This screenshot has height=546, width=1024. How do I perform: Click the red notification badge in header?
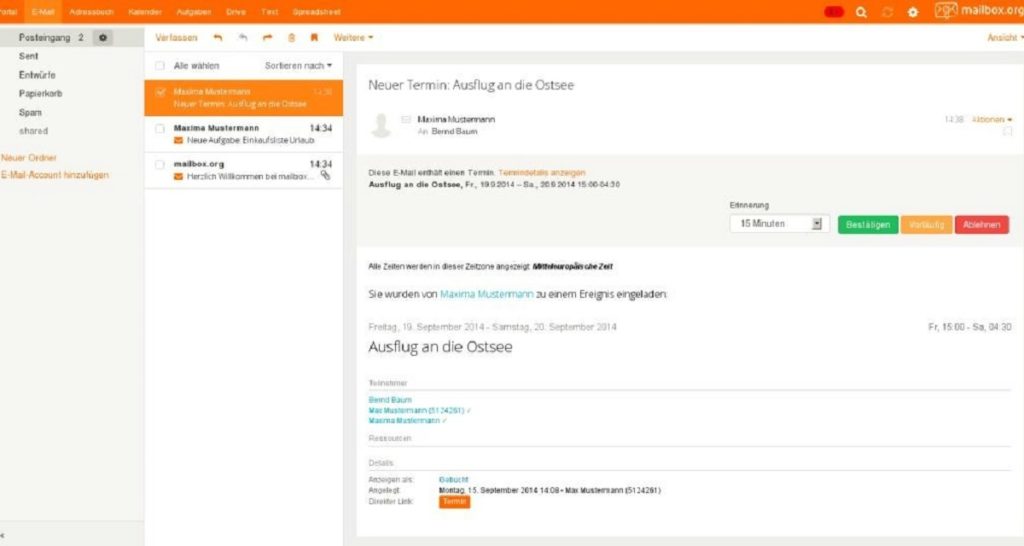(834, 12)
